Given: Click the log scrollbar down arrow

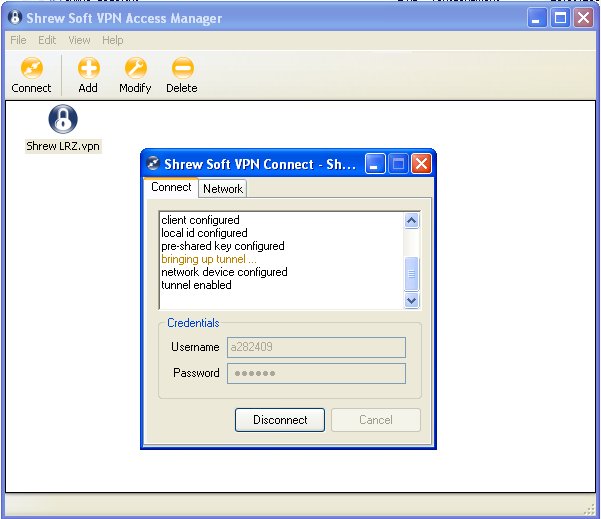Looking at the screenshot, I should pyautogui.click(x=411, y=300).
